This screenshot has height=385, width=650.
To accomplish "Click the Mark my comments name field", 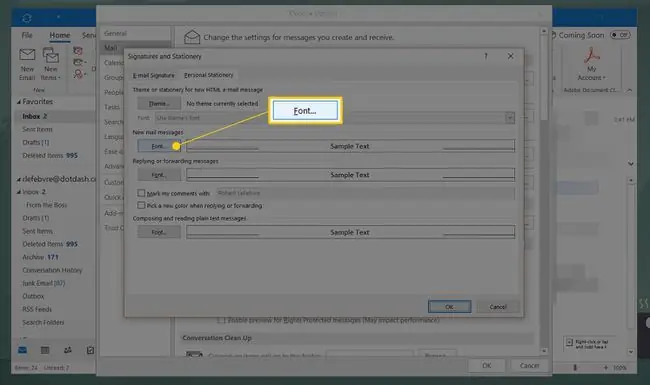I will (x=365, y=193).
